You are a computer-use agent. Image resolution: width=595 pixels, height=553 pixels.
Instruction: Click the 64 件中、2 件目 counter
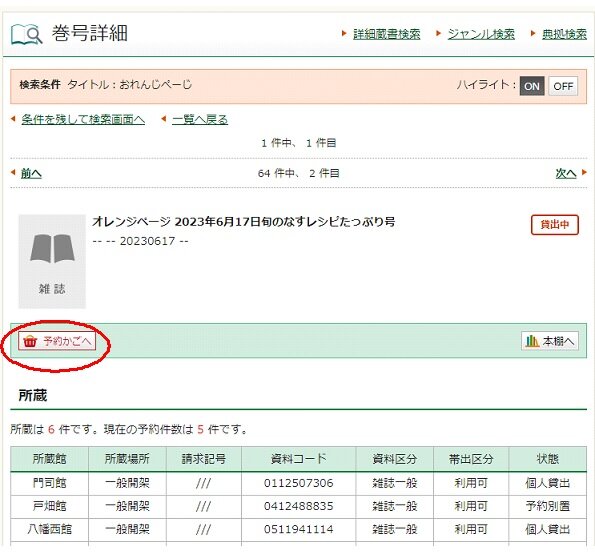[x=298, y=173]
